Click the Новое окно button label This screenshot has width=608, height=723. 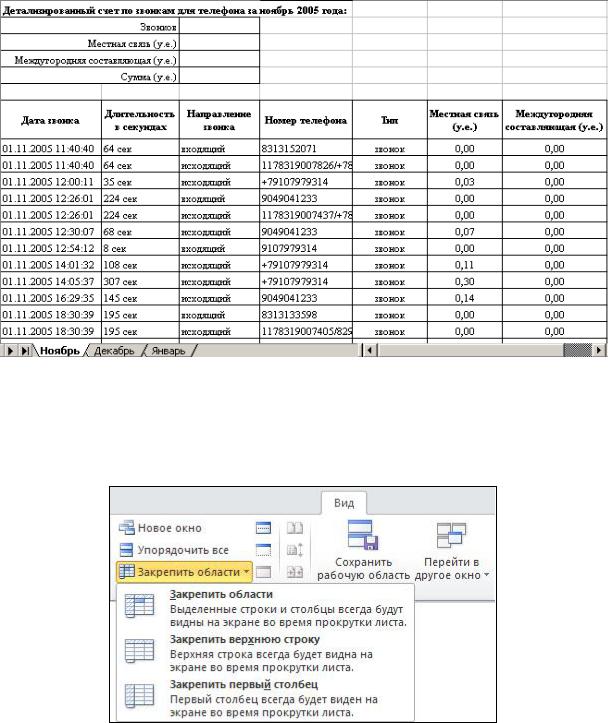click(170, 528)
